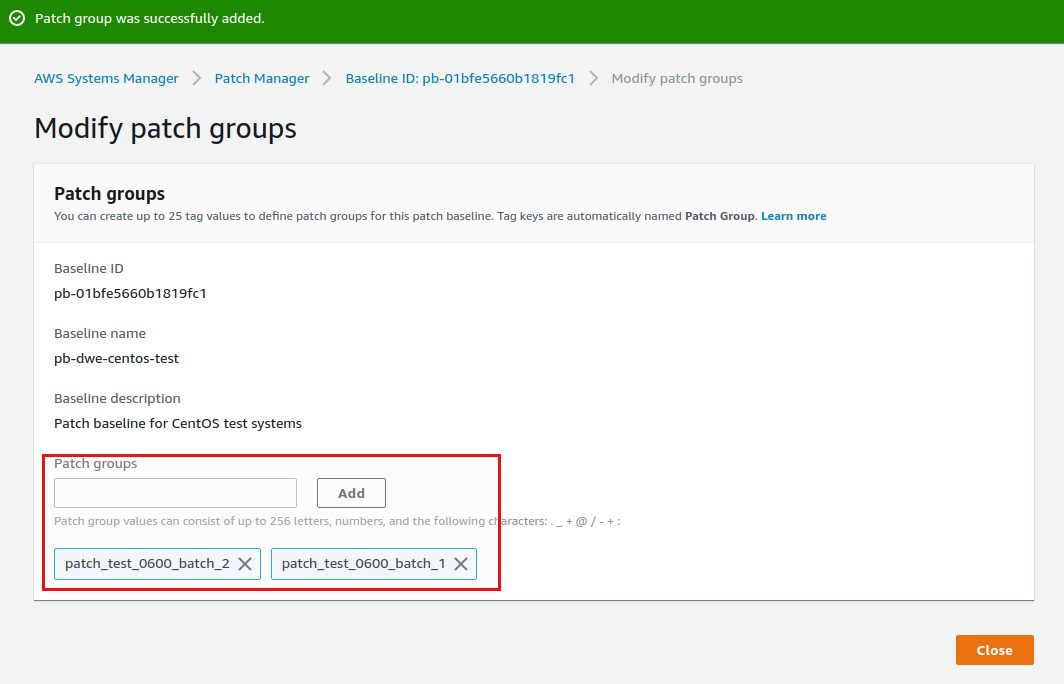The image size is (1064, 684).
Task: Click the Modify patch groups page heading
Action: pyautogui.click(x=166, y=129)
